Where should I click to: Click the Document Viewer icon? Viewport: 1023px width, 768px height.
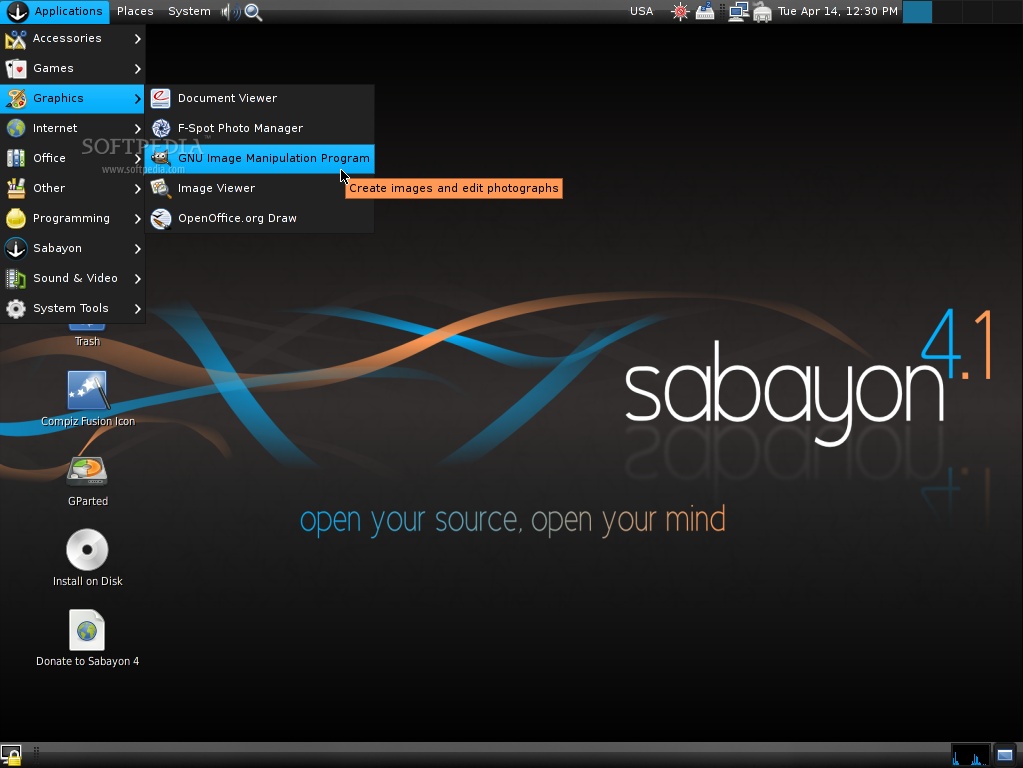coord(160,99)
